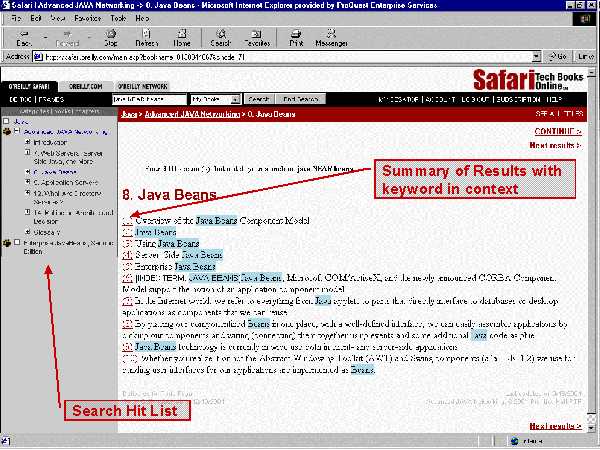
Task: Print the page via Print icon
Action: pos(296,38)
